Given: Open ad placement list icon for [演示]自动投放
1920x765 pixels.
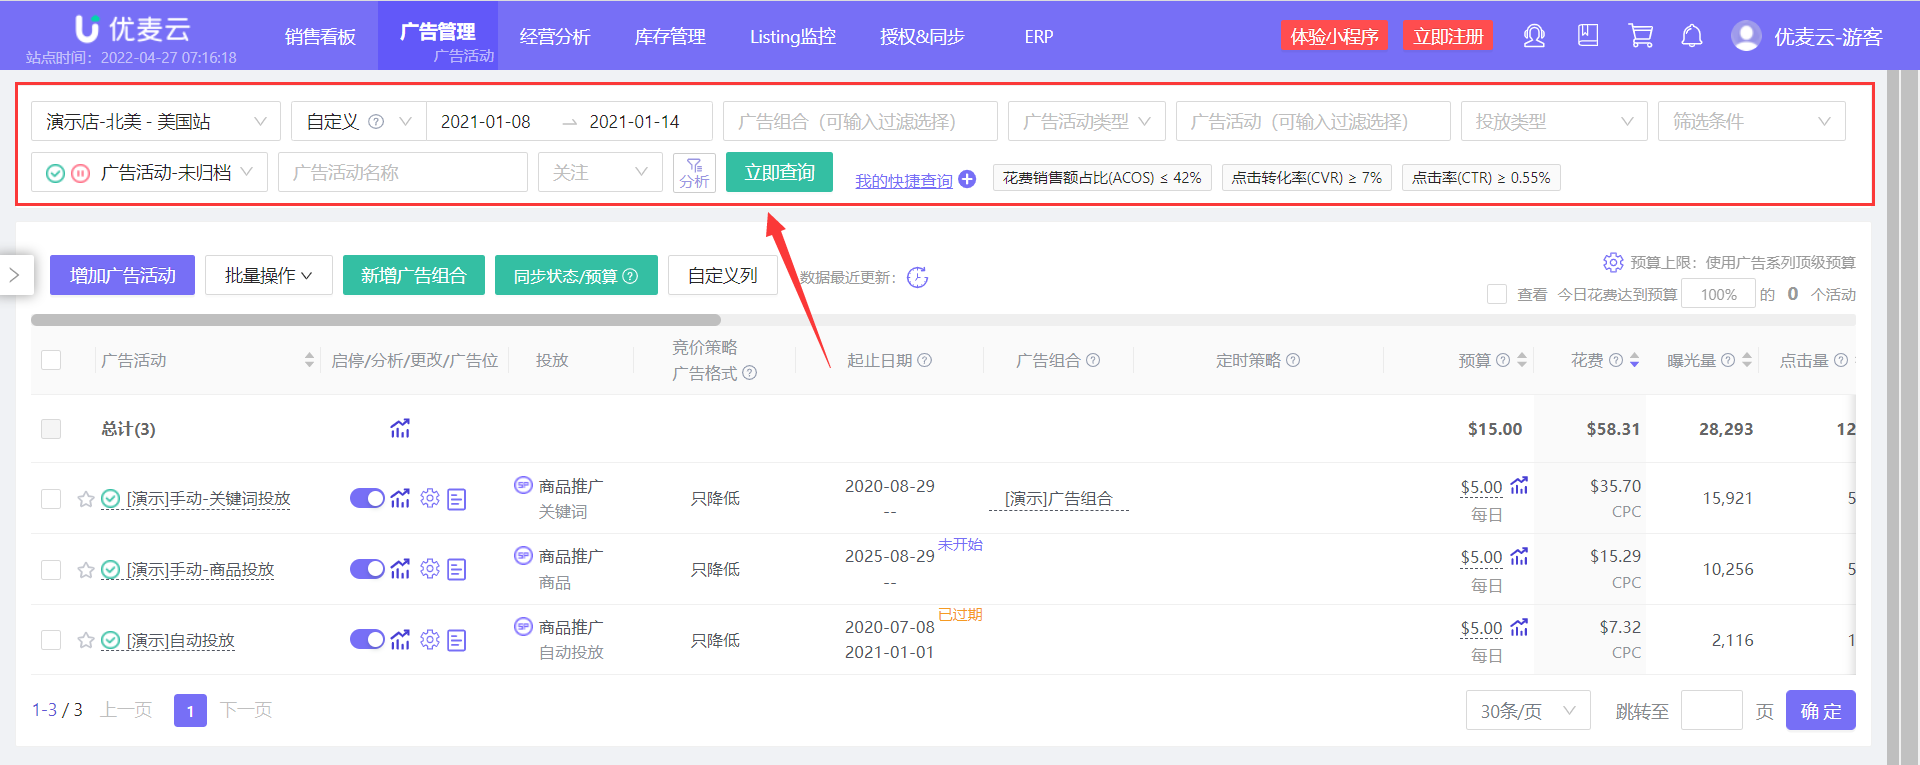Looking at the screenshot, I should coord(457,640).
